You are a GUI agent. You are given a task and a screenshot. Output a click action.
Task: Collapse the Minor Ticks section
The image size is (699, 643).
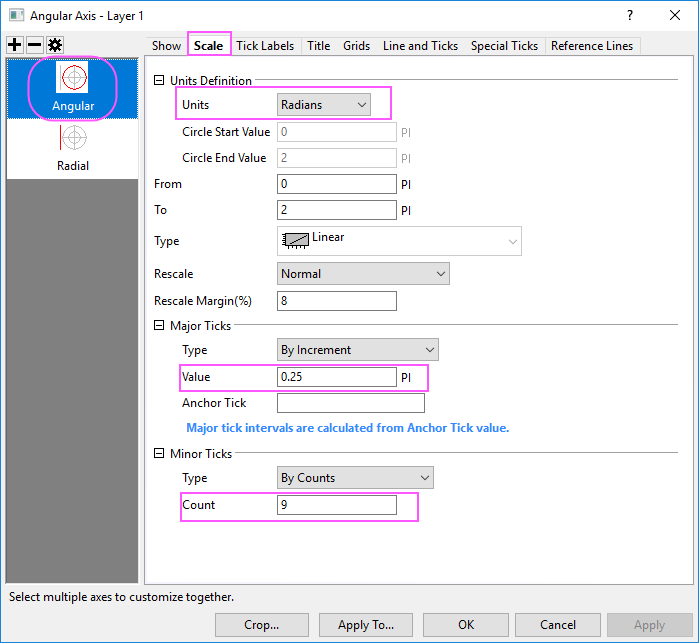(160, 454)
